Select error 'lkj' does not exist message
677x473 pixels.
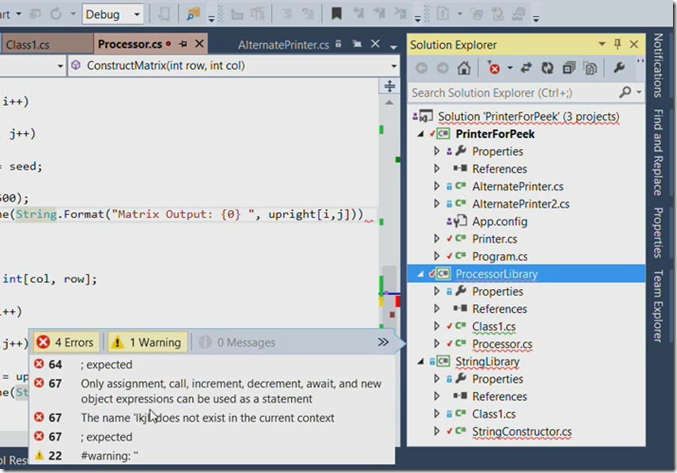click(207, 418)
